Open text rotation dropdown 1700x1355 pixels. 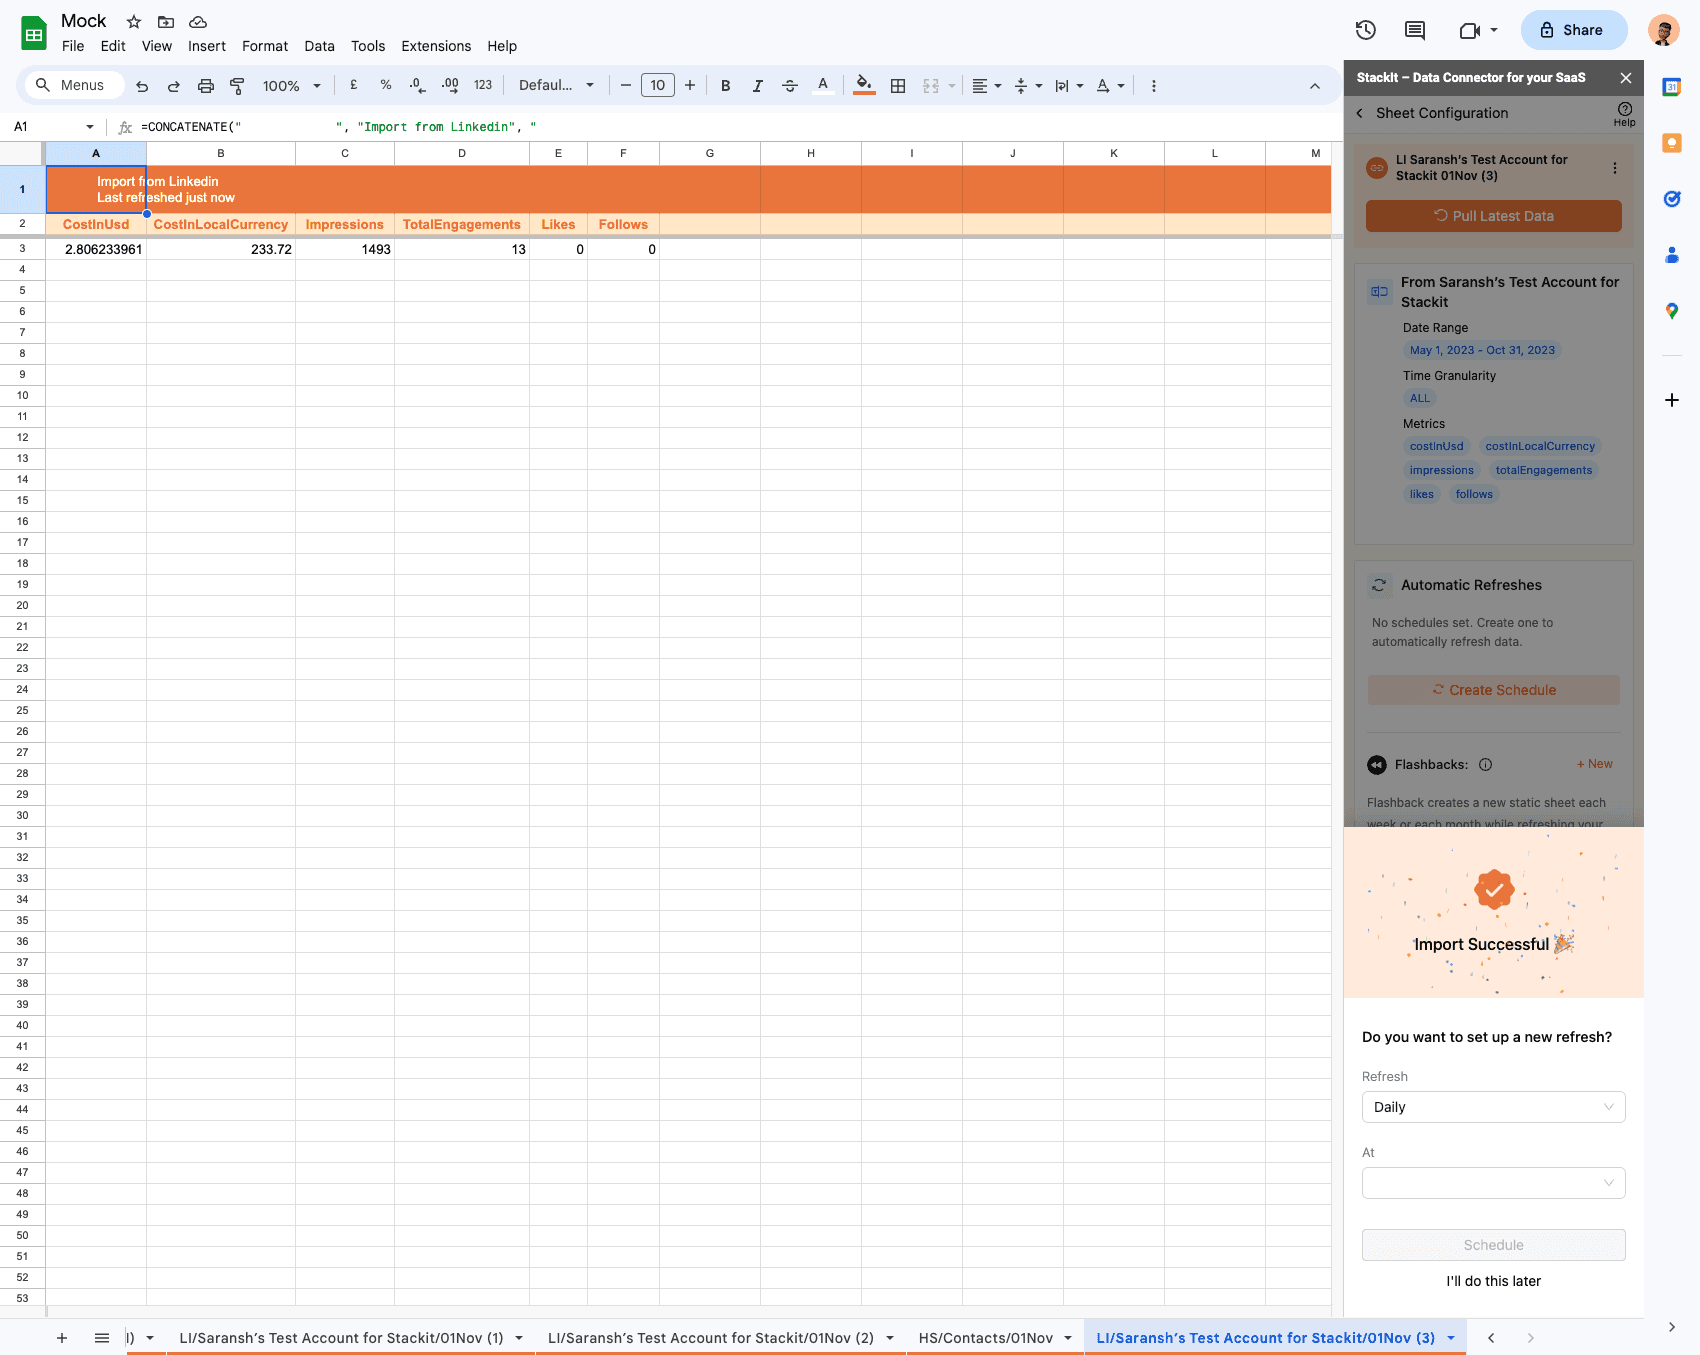coord(1110,86)
